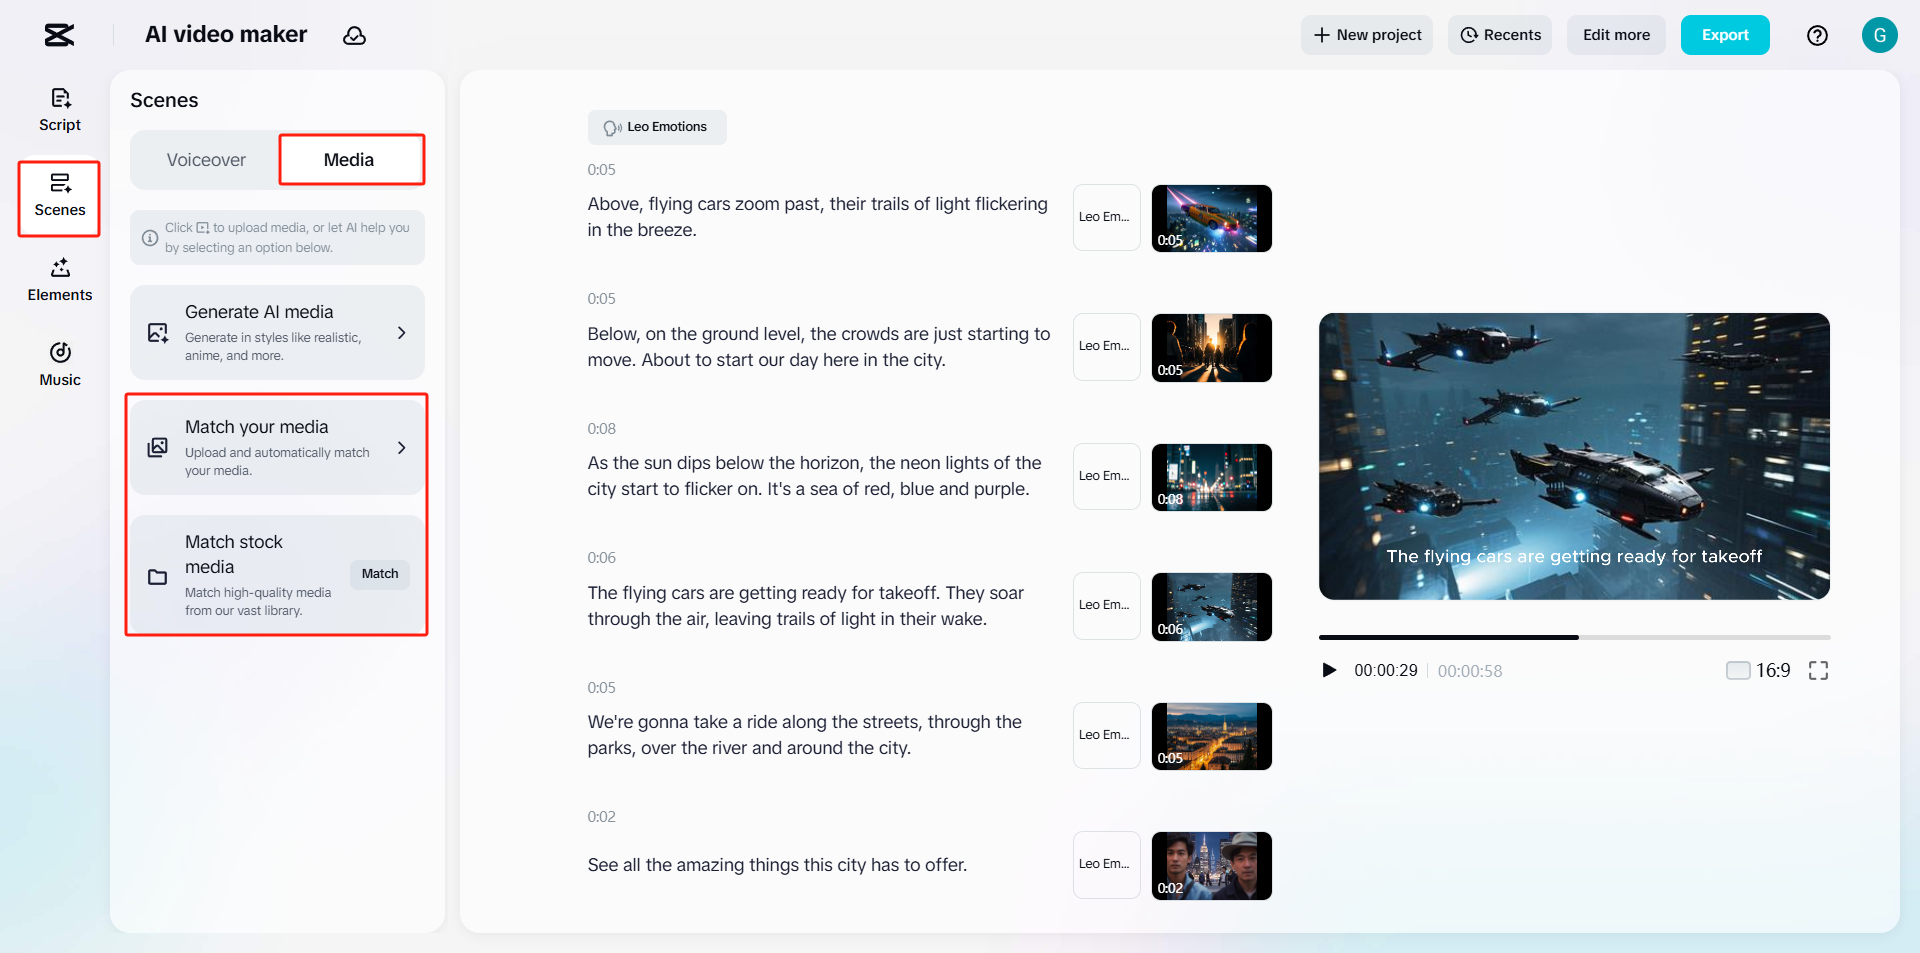
Task: Edit the 'See all the amazing things' script text
Action: click(x=777, y=865)
